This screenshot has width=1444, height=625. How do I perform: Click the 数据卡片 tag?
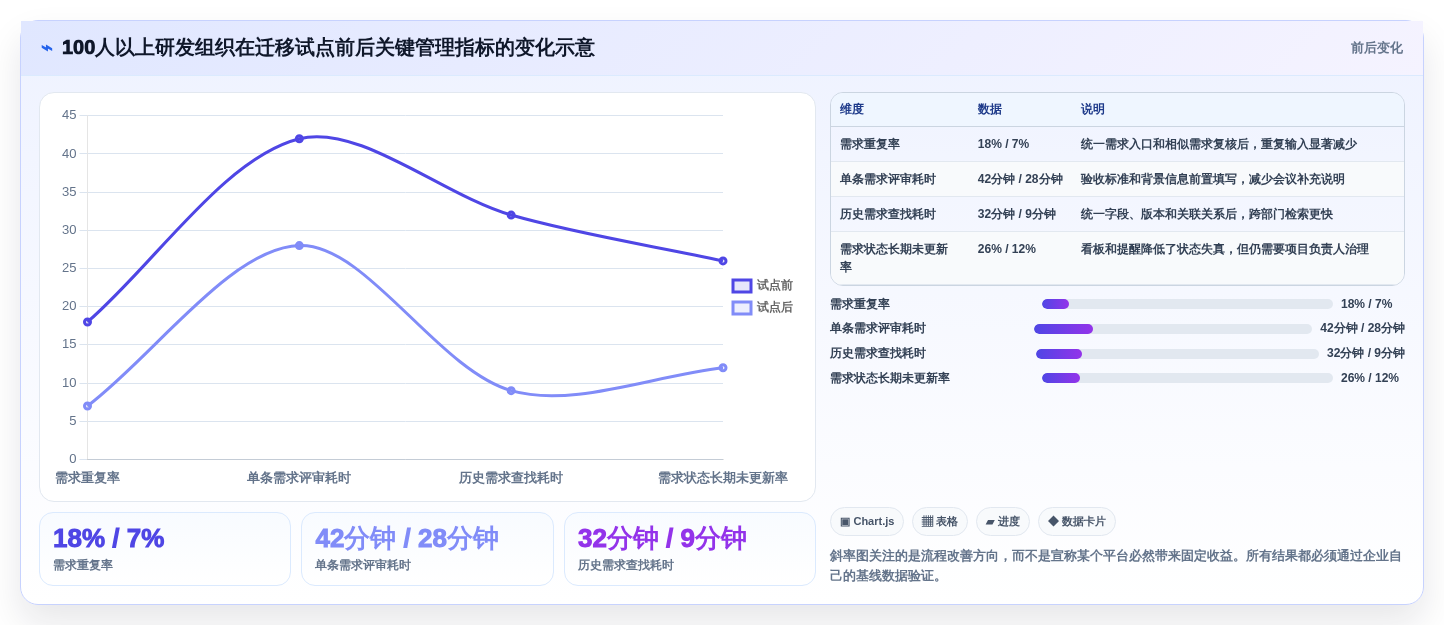pyautogui.click(x=1076, y=521)
